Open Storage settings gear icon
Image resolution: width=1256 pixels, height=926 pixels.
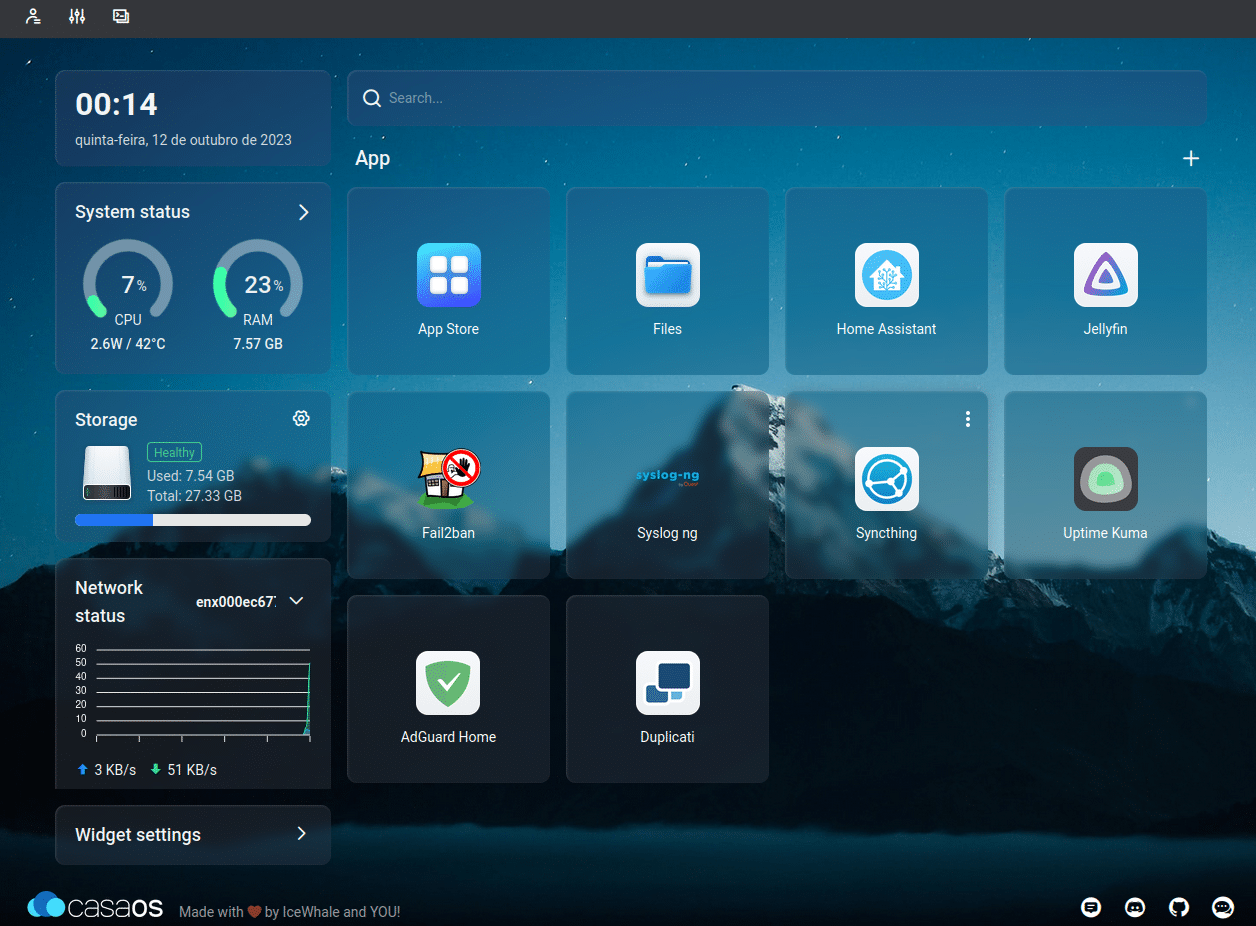(x=301, y=418)
